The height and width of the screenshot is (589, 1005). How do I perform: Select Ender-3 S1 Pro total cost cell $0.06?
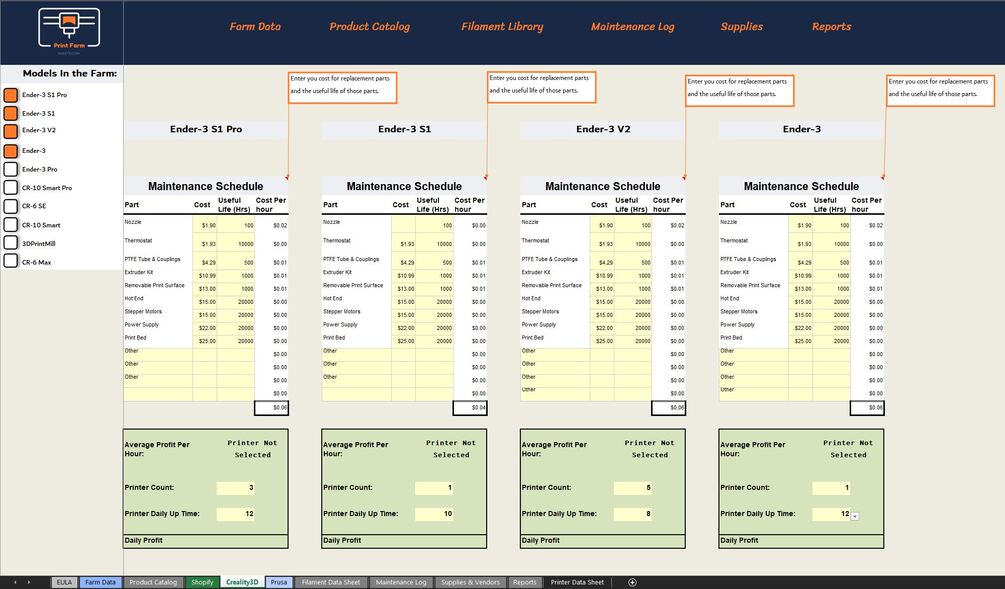tap(272, 408)
